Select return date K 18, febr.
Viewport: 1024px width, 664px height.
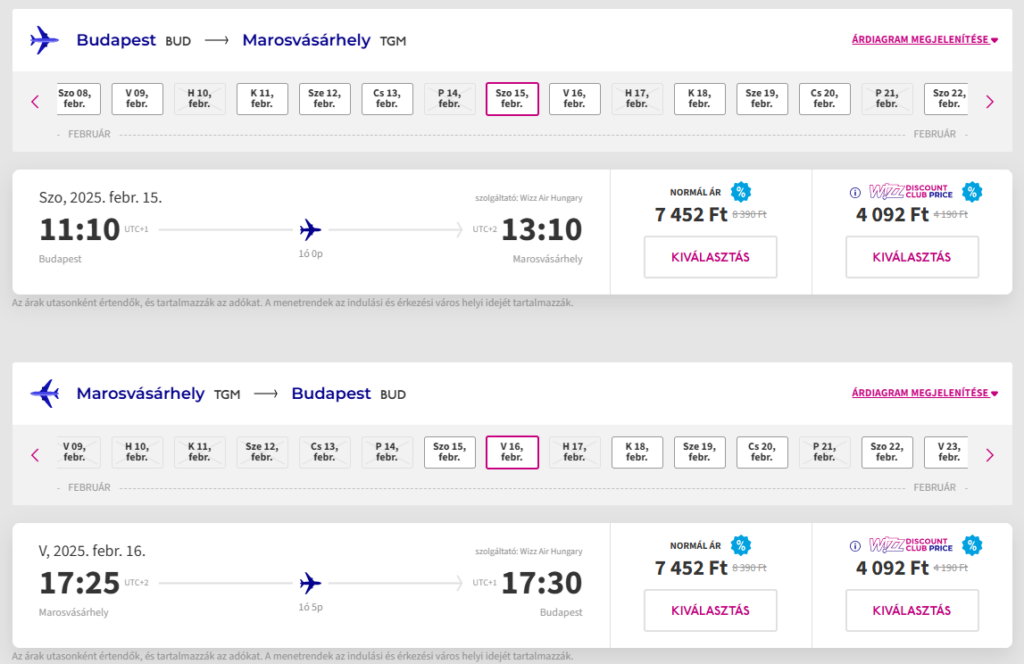(637, 452)
